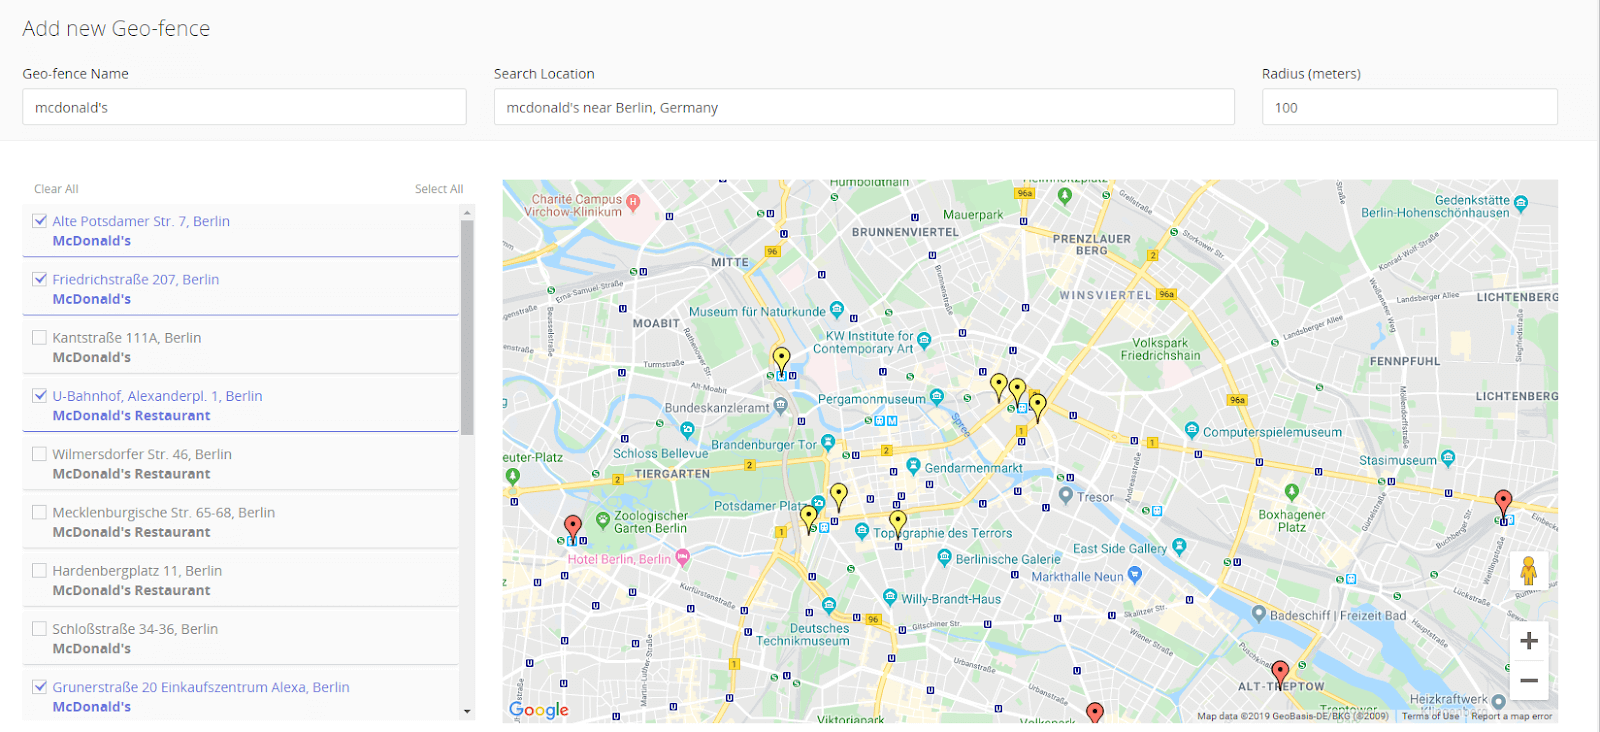
Task: Select Schloss Bellevue landmark icon
Action: (687, 430)
